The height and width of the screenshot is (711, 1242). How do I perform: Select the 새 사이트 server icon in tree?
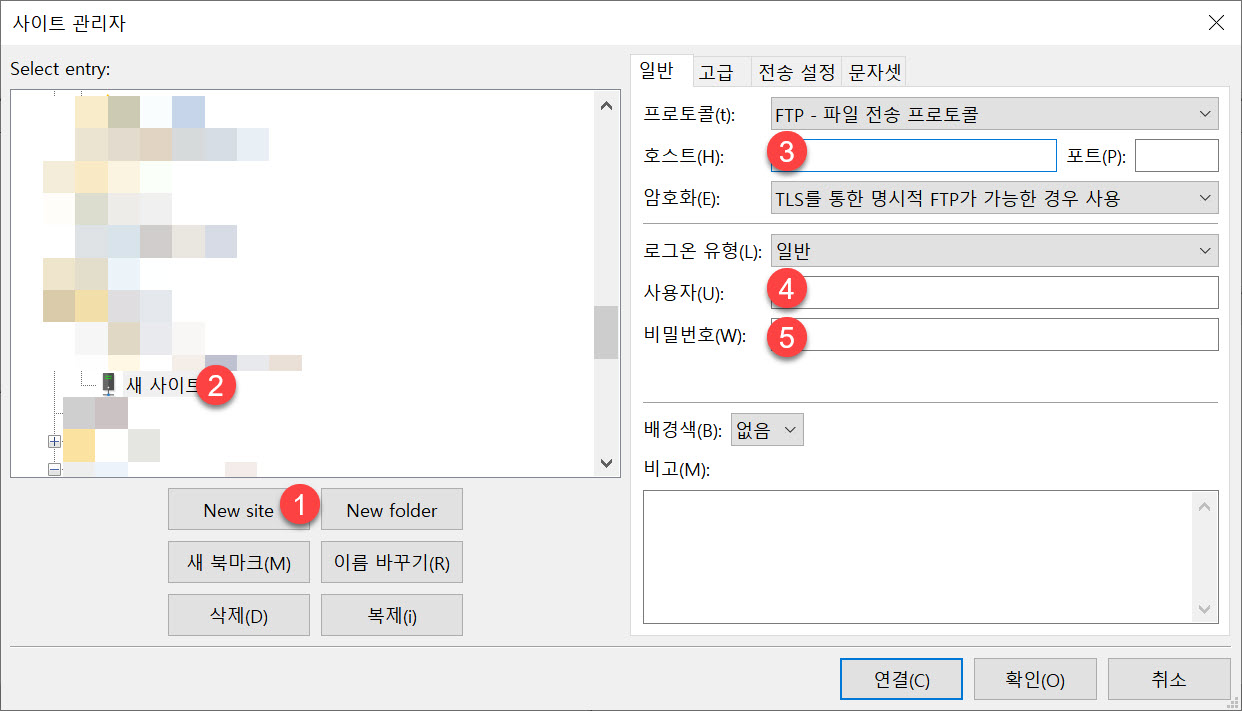point(107,383)
